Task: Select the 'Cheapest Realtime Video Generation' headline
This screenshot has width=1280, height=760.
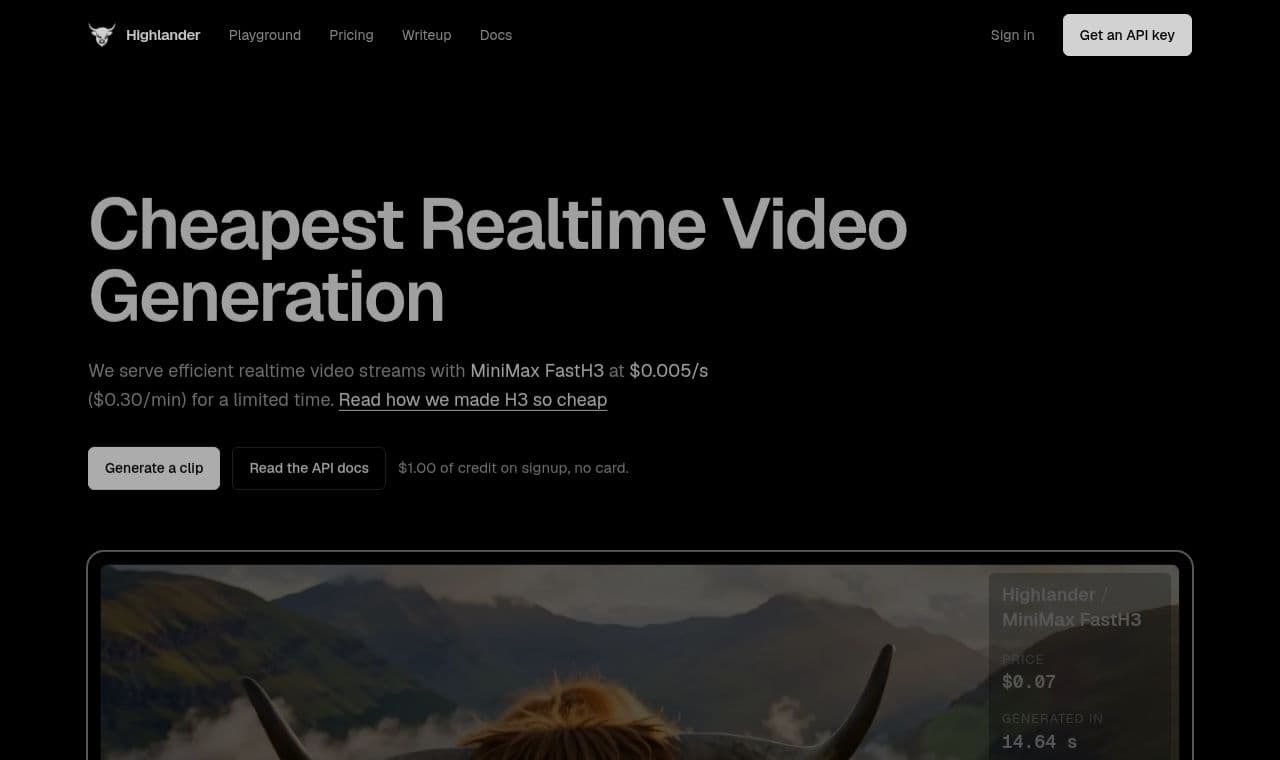Action: [x=498, y=260]
